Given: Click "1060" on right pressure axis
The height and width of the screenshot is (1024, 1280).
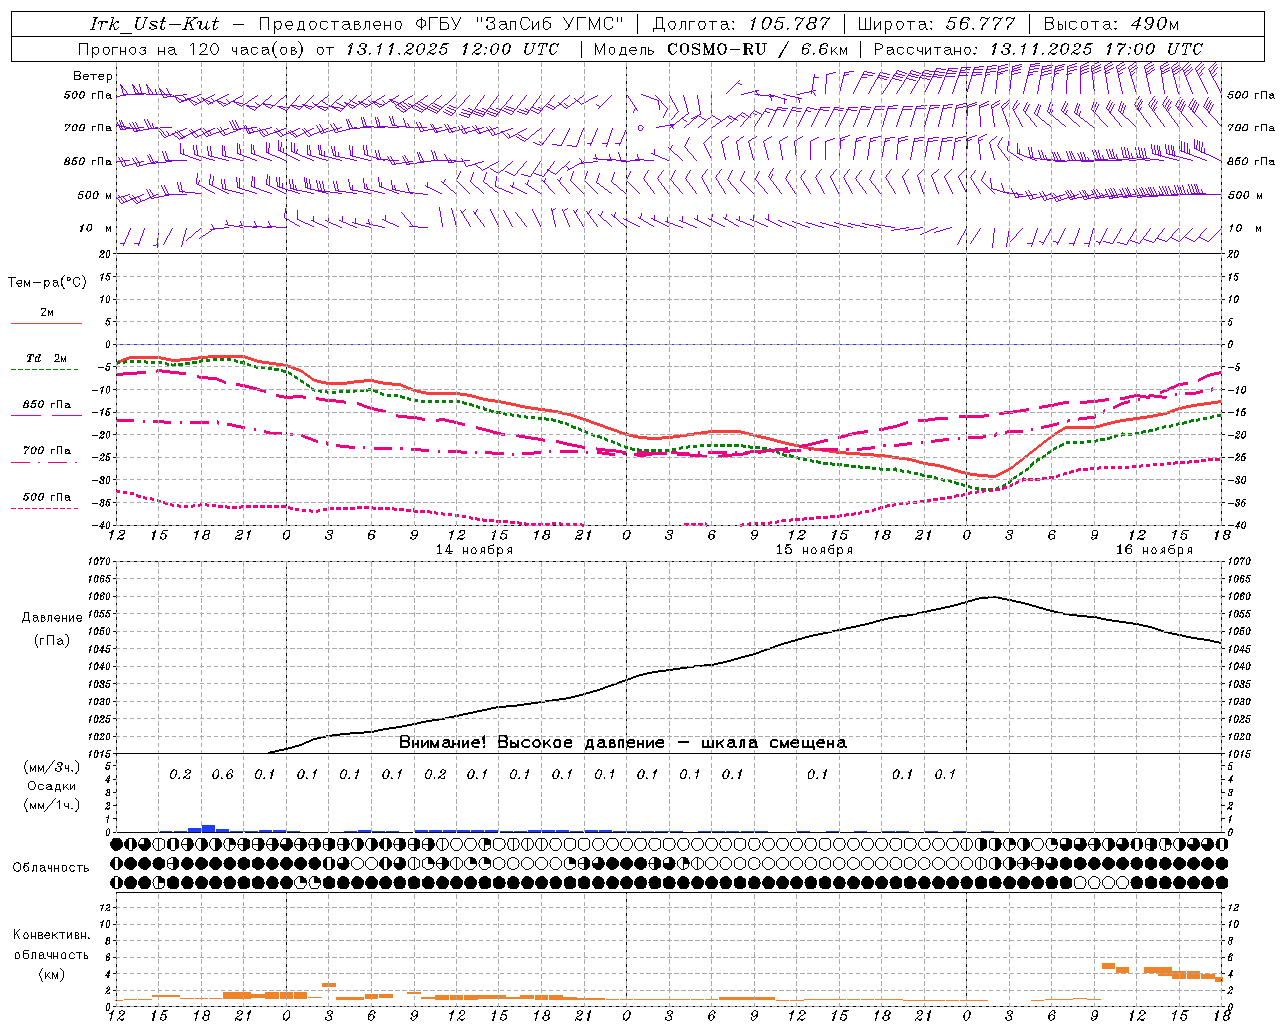Looking at the screenshot, I should (x=1239, y=597).
